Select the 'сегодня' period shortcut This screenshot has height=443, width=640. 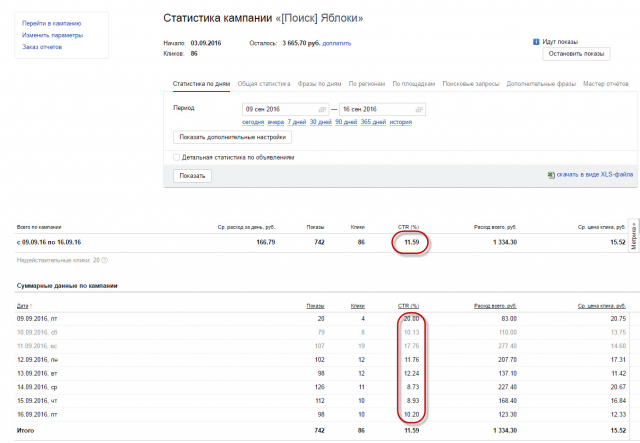[253, 122]
